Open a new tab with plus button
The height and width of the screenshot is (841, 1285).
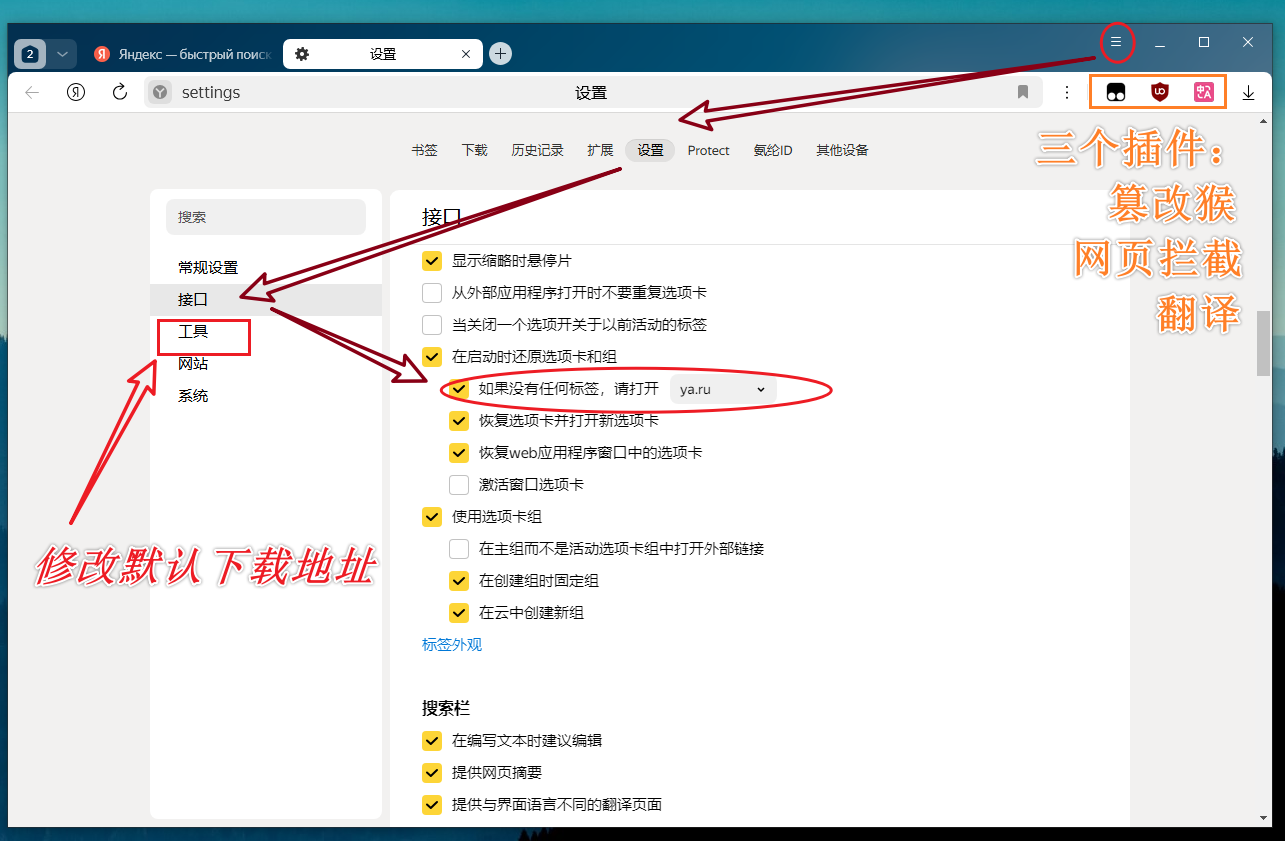(501, 54)
